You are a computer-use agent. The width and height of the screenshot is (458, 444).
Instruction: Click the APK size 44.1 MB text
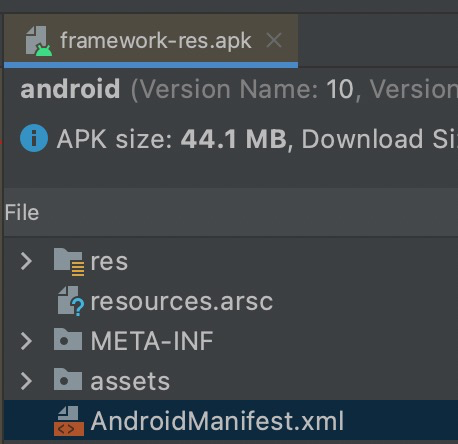click(x=172, y=139)
